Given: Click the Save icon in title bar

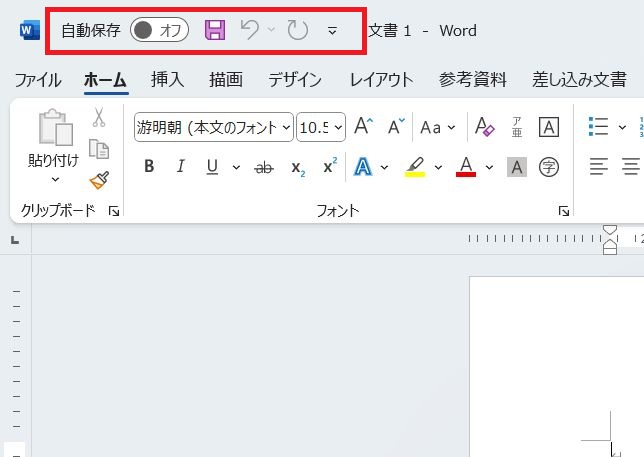Looking at the screenshot, I should pyautogui.click(x=215, y=30).
